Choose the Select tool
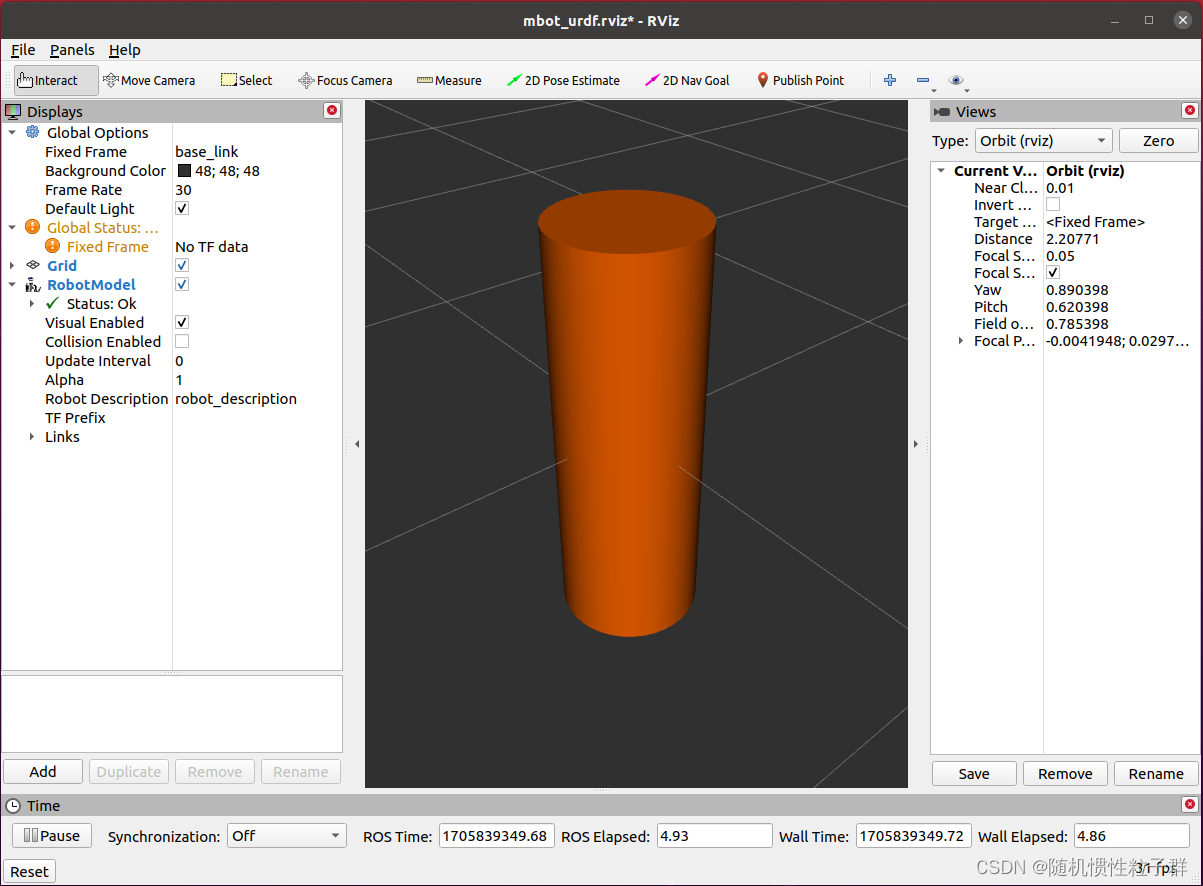1203x886 pixels. [x=246, y=80]
